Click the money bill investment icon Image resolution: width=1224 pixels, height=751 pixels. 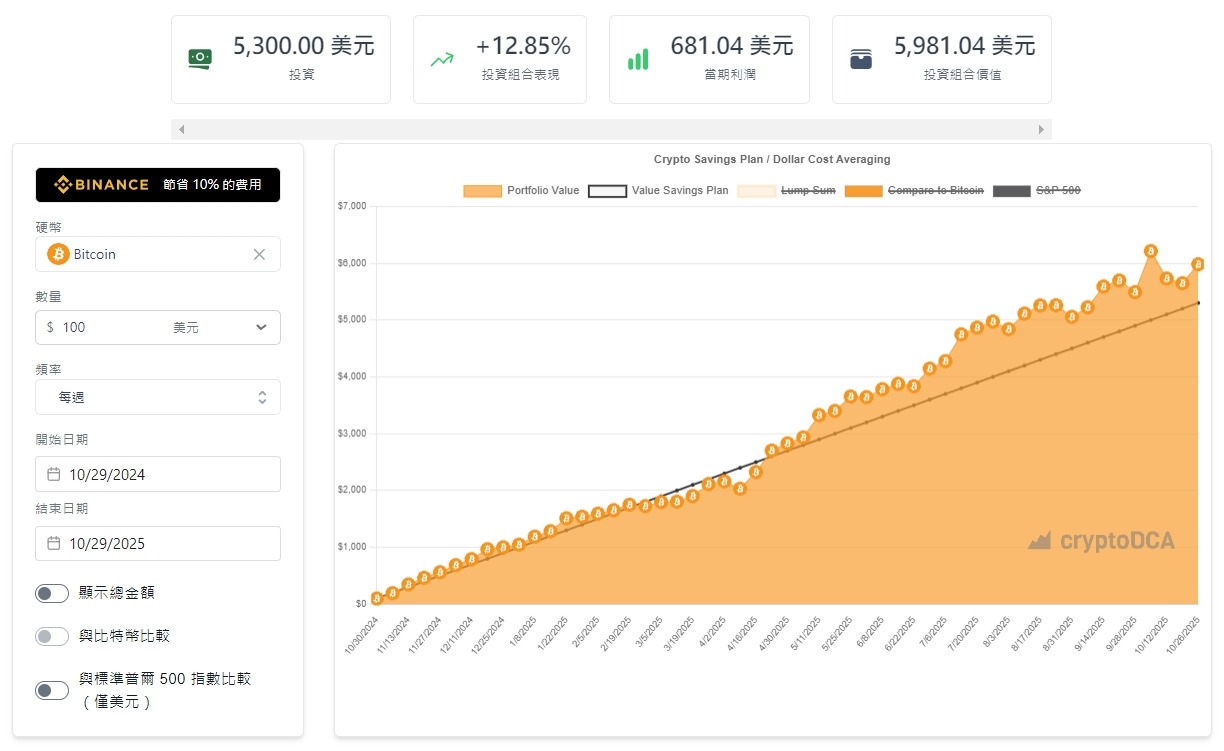[x=200, y=59]
